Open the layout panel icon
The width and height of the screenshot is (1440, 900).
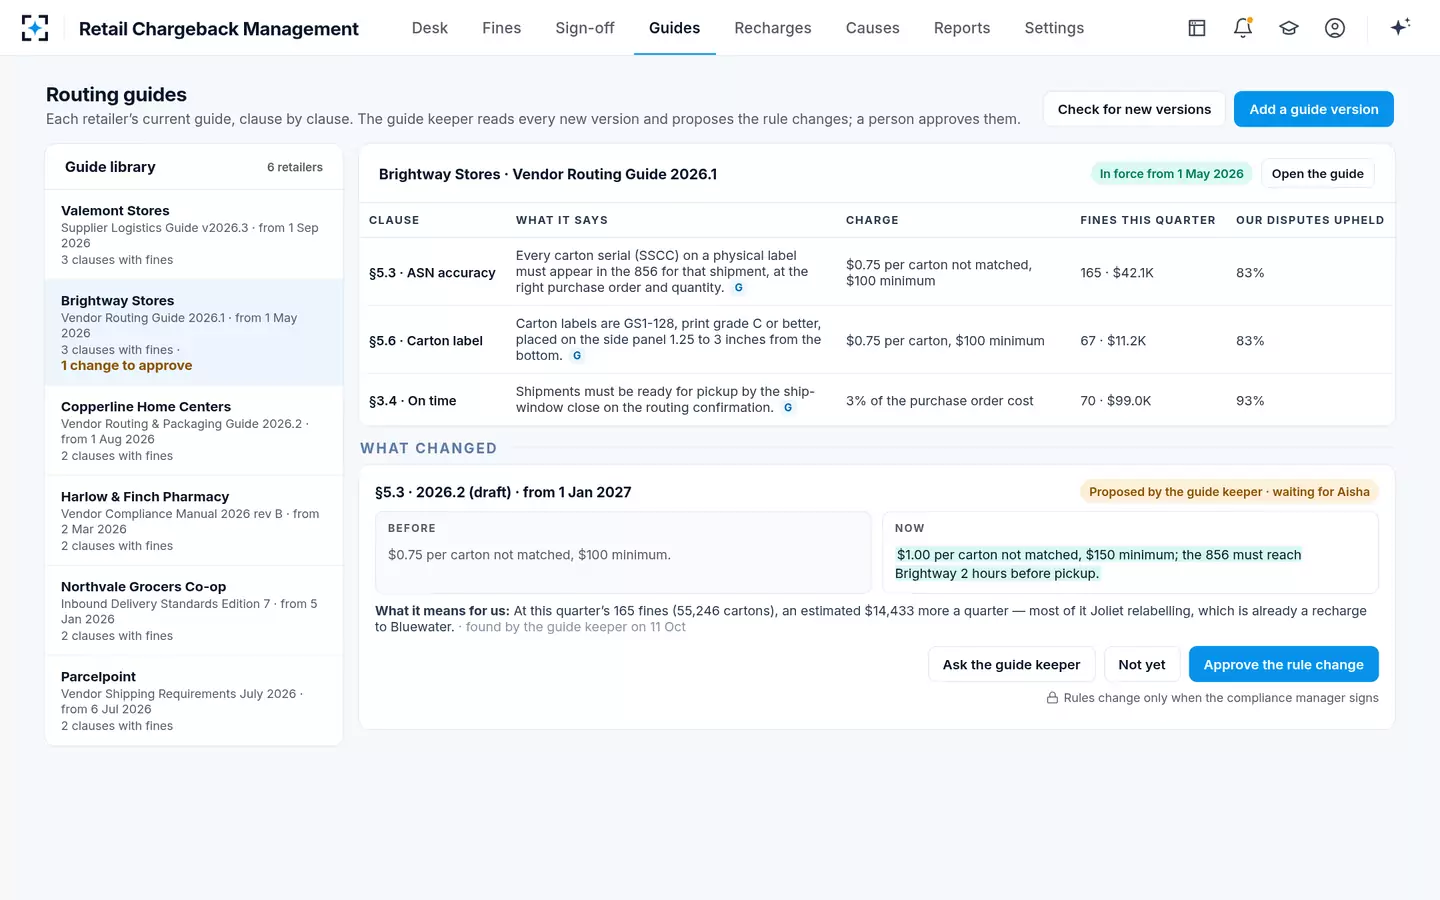point(1197,28)
